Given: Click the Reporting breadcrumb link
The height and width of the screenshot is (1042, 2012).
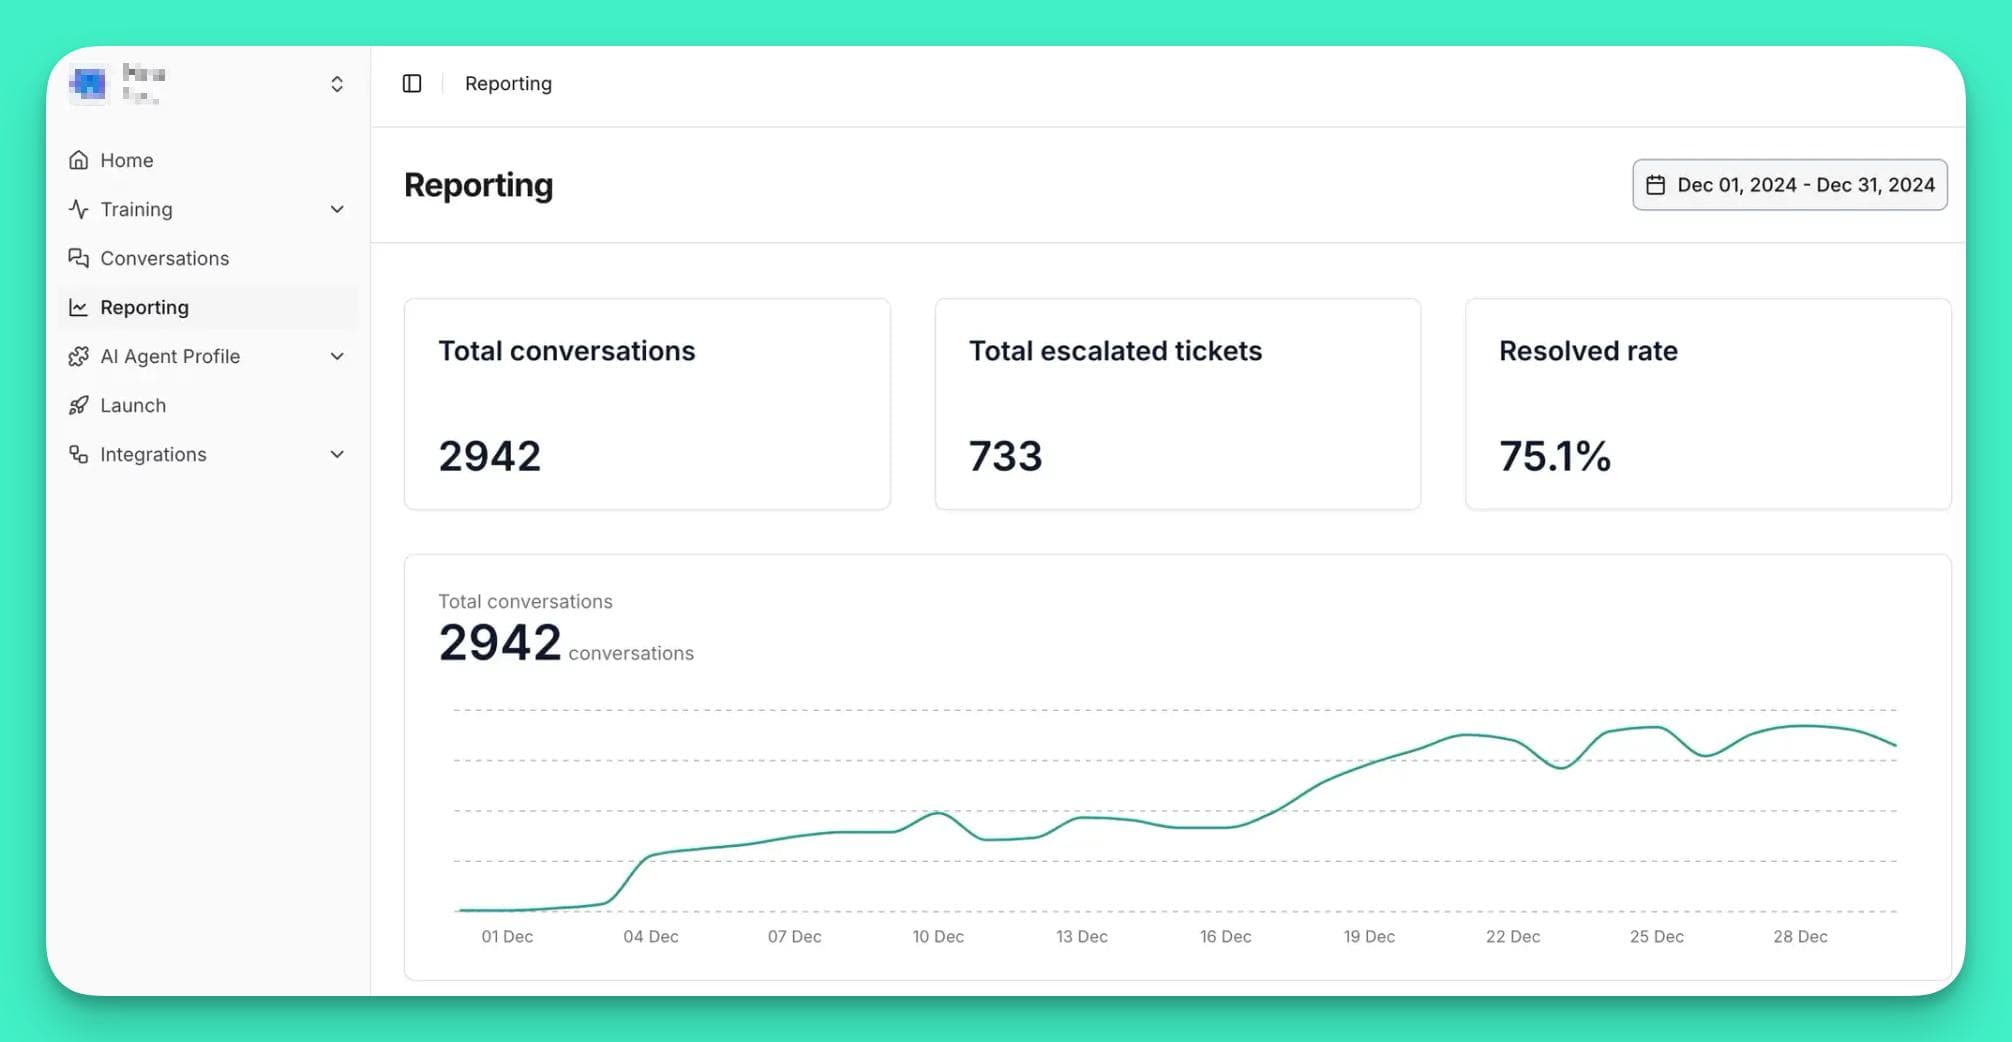Looking at the screenshot, I should tap(508, 83).
